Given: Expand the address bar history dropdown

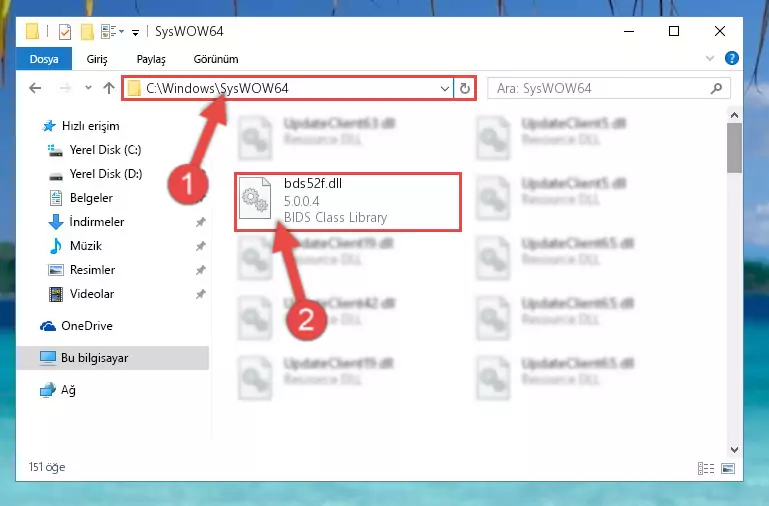Looking at the screenshot, I should 445,89.
